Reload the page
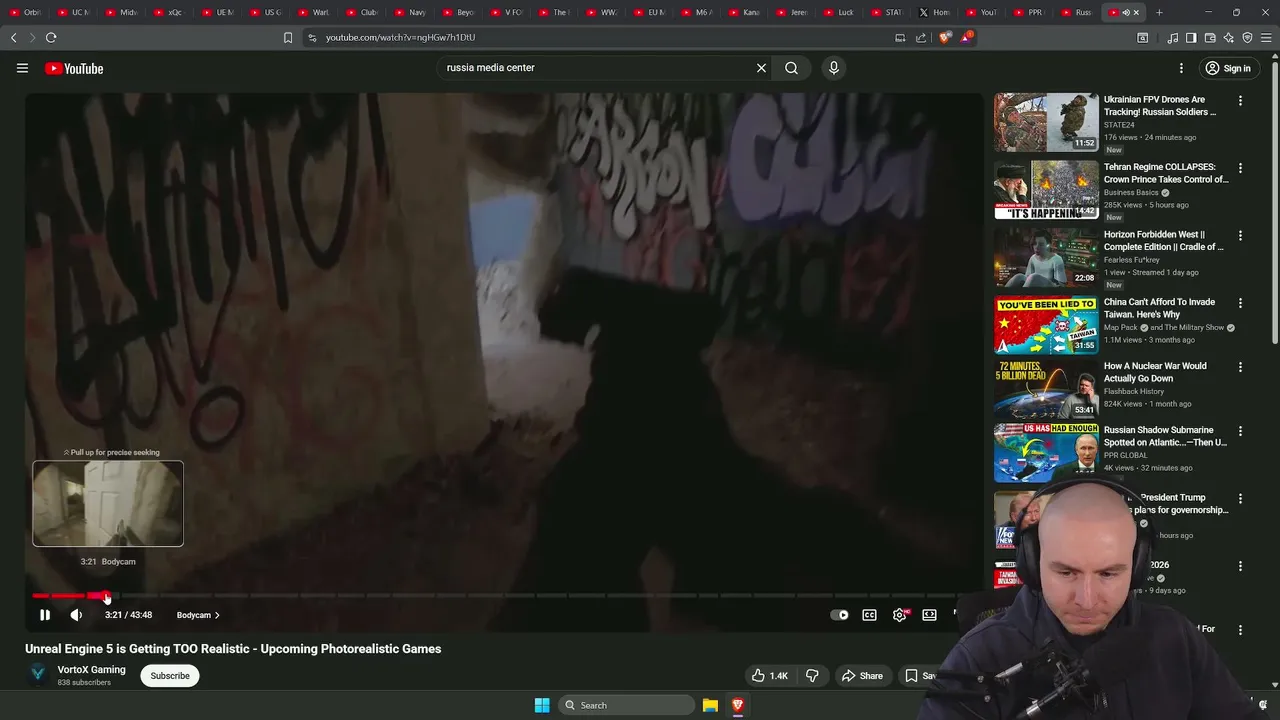 (51, 37)
